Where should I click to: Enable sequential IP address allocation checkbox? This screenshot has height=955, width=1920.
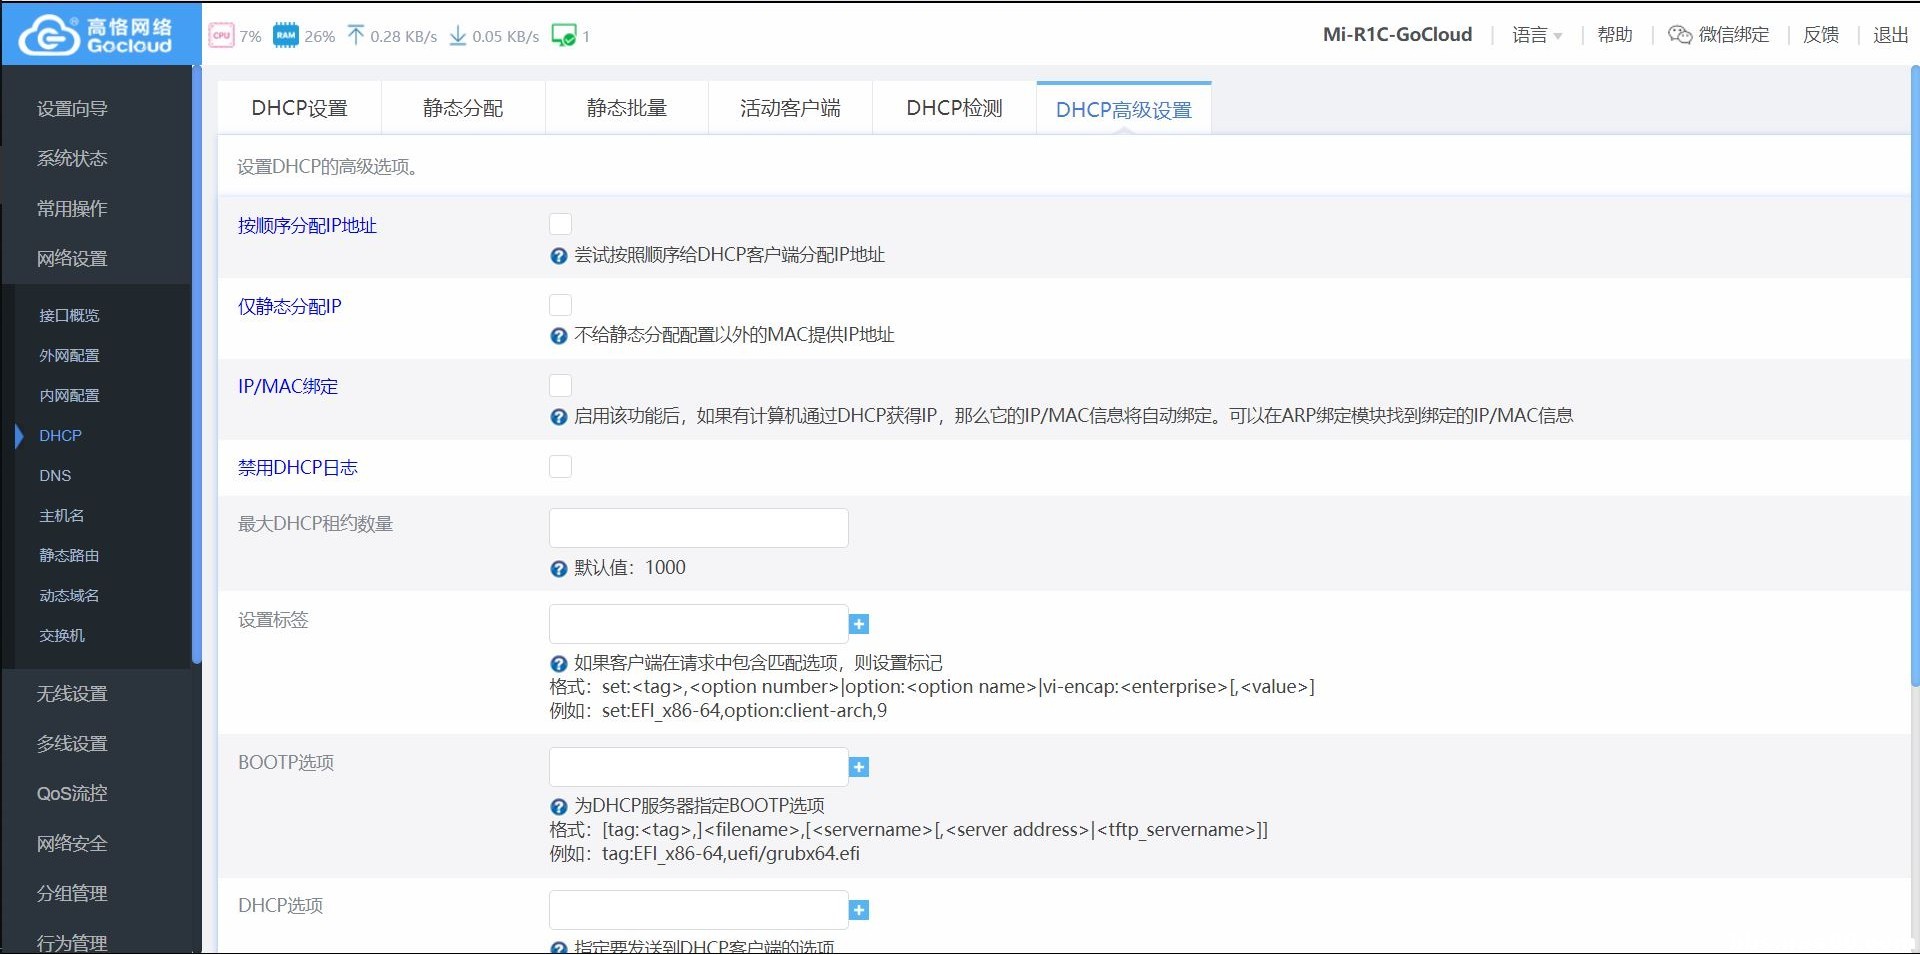(x=560, y=225)
